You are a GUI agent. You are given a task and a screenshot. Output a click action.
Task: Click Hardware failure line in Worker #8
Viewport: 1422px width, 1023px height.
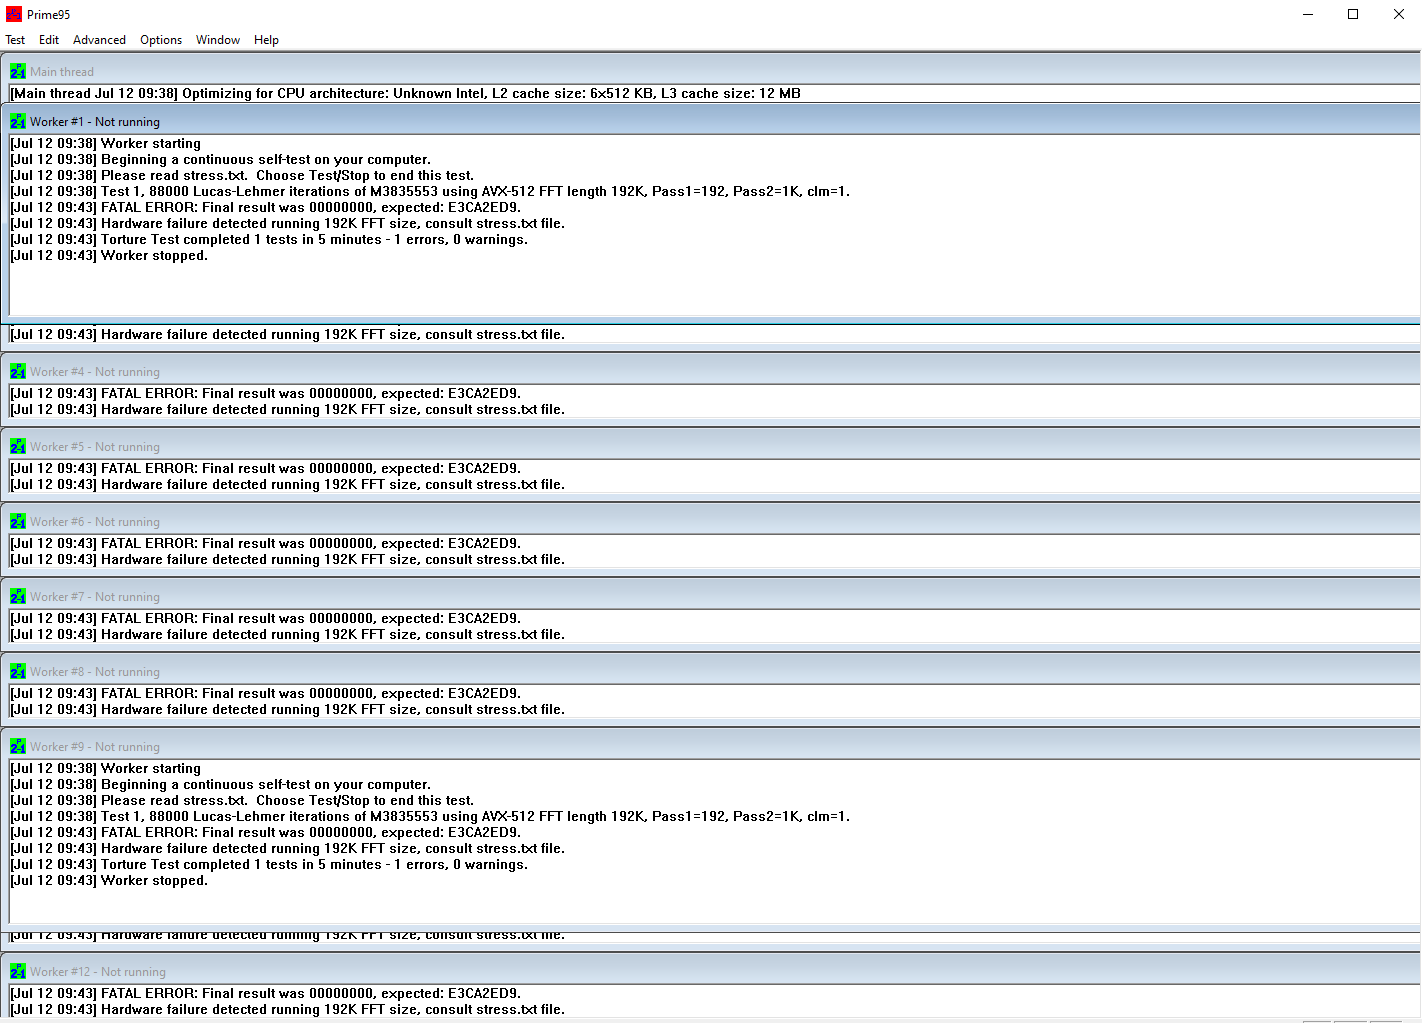tap(288, 709)
